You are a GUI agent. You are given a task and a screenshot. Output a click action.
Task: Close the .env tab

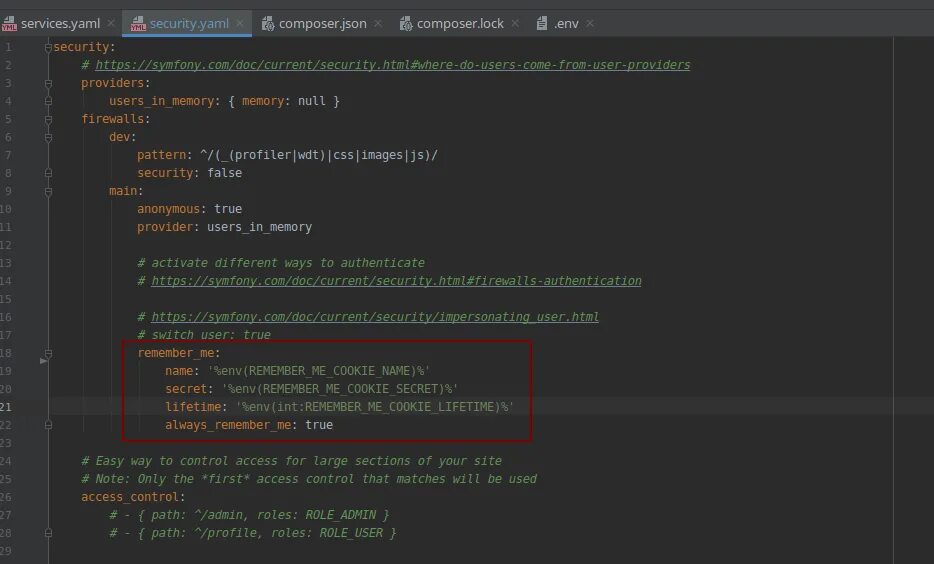(x=590, y=23)
